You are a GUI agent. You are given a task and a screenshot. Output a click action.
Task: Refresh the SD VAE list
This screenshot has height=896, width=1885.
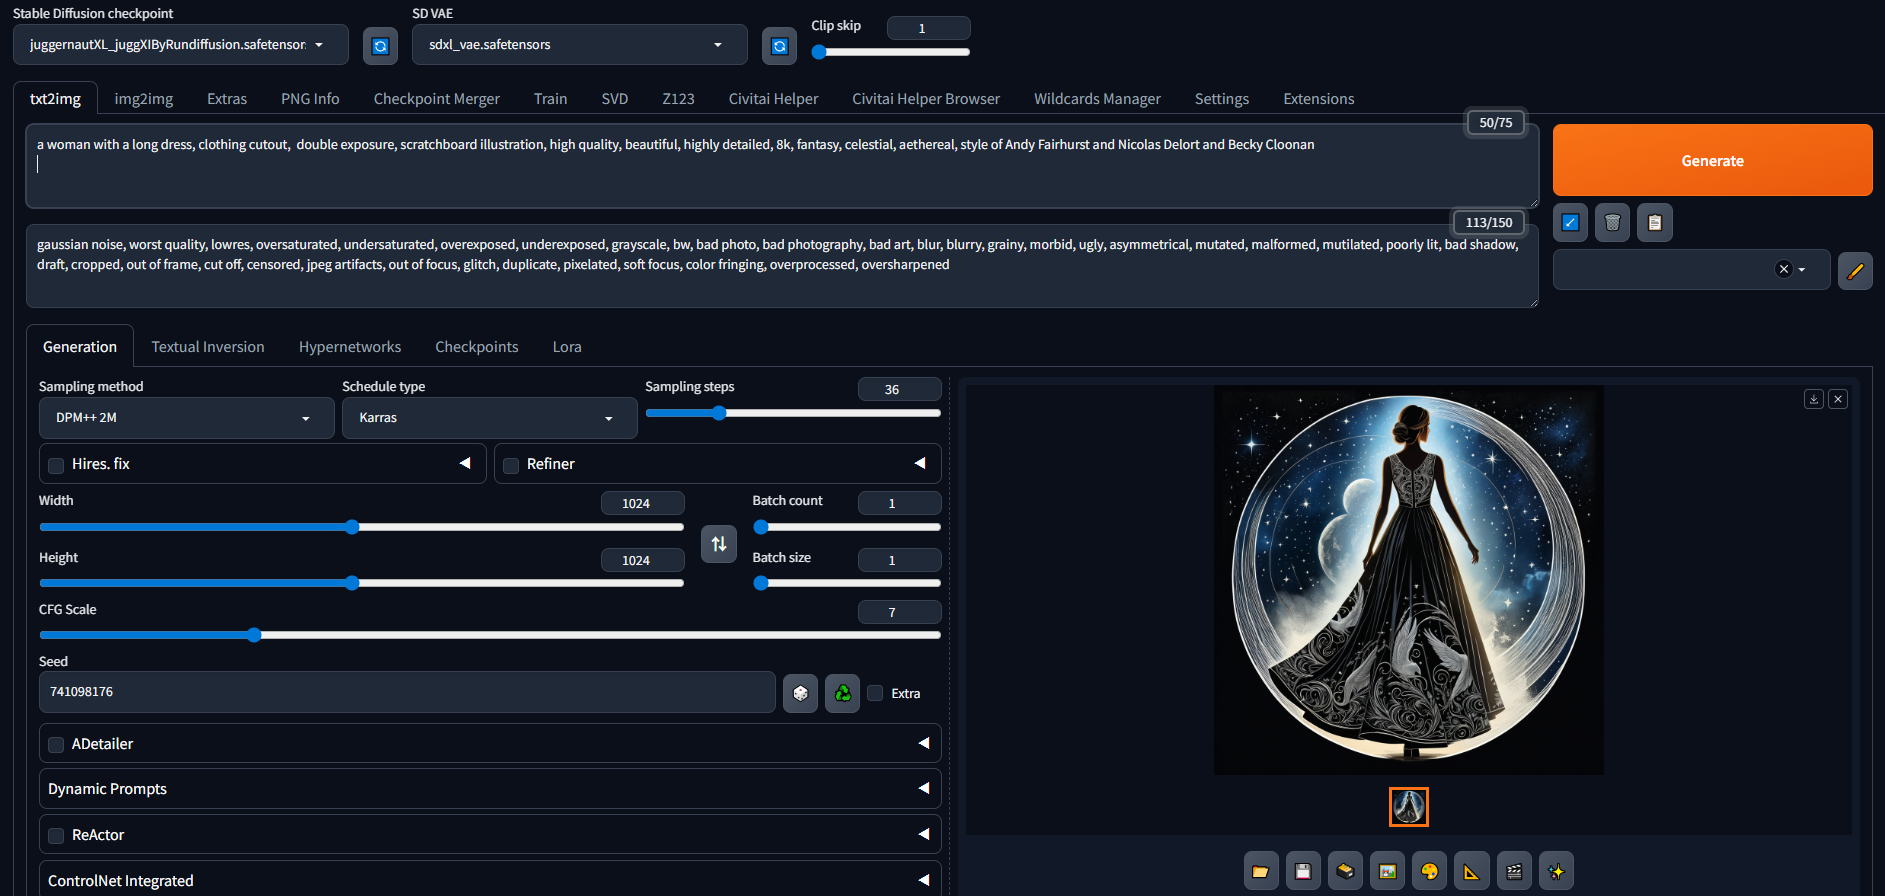click(x=779, y=46)
